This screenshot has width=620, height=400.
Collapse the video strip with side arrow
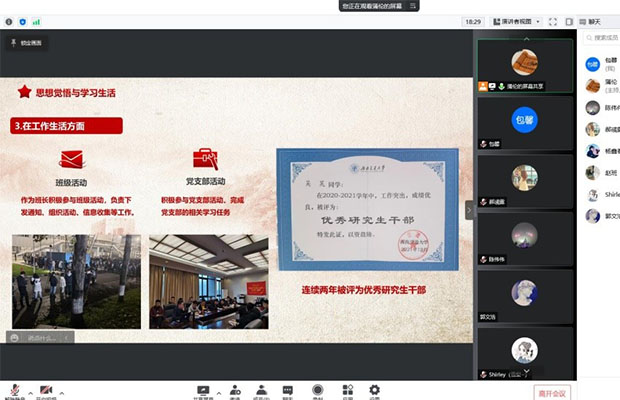pos(470,210)
